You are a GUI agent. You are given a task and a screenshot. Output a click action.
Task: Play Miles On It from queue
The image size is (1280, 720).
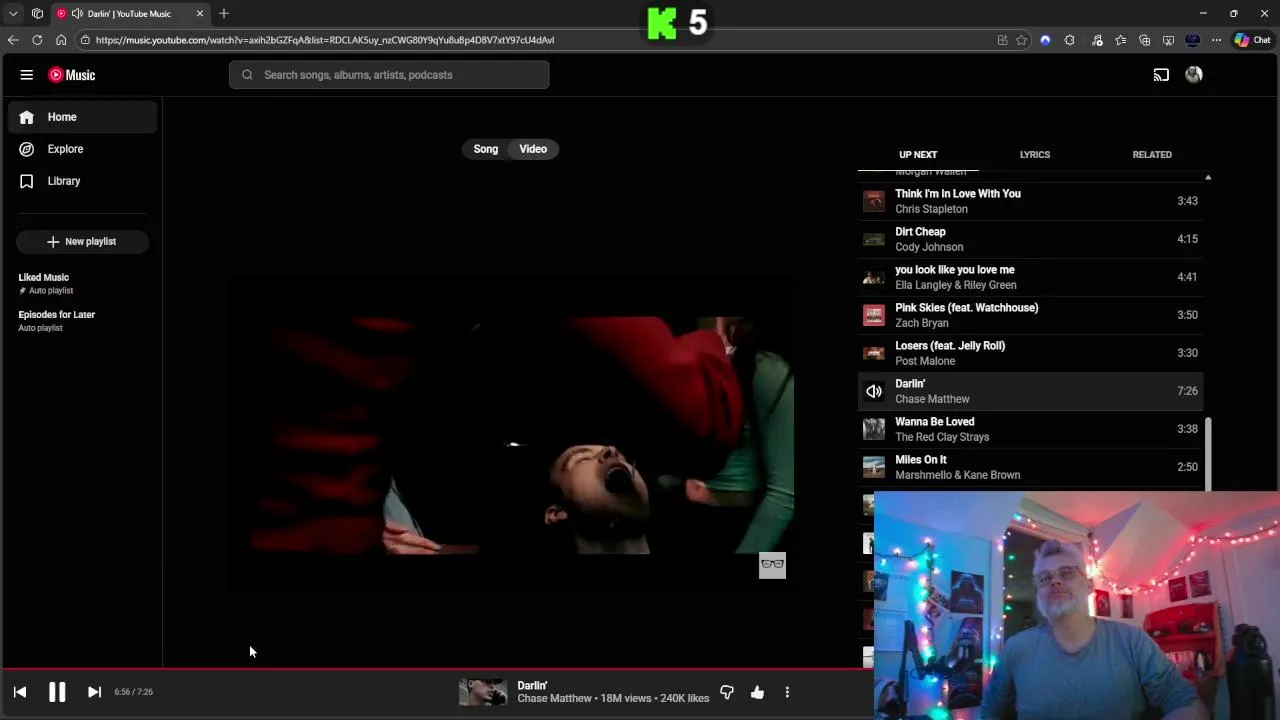click(1030, 467)
